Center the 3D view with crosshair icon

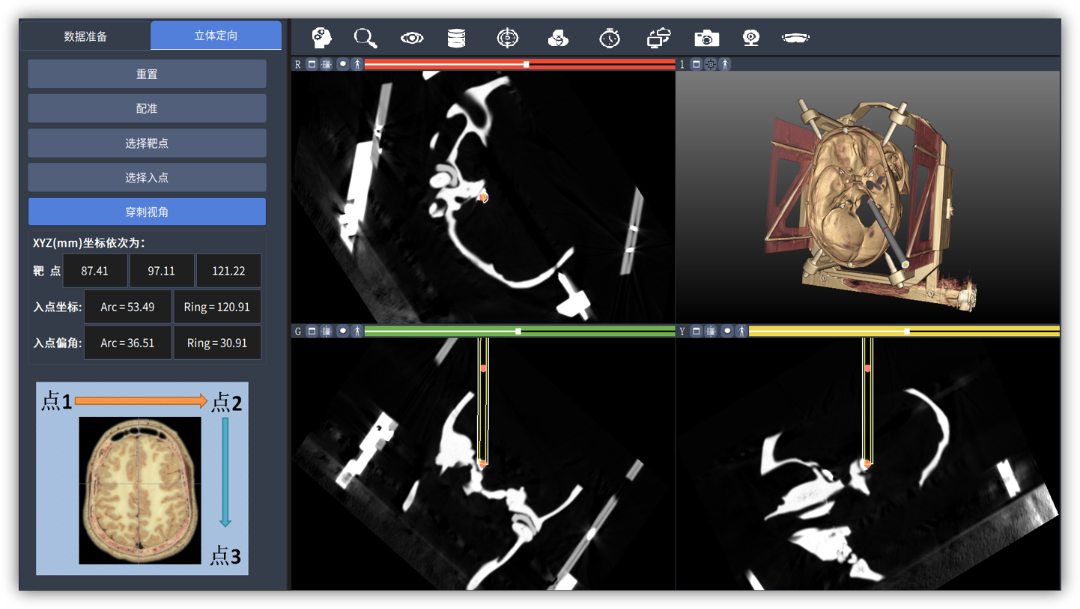[711, 64]
